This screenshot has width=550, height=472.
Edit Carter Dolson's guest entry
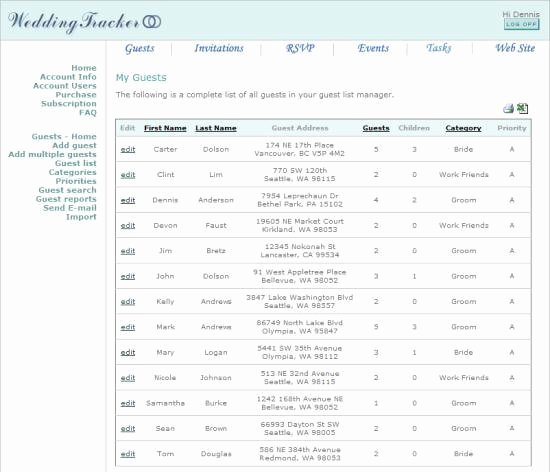tap(128, 149)
